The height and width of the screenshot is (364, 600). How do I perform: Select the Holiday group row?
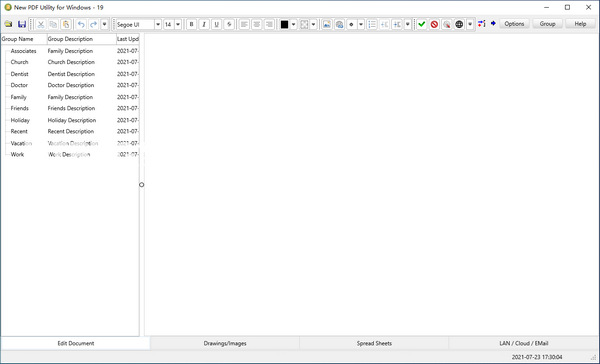click(x=70, y=120)
